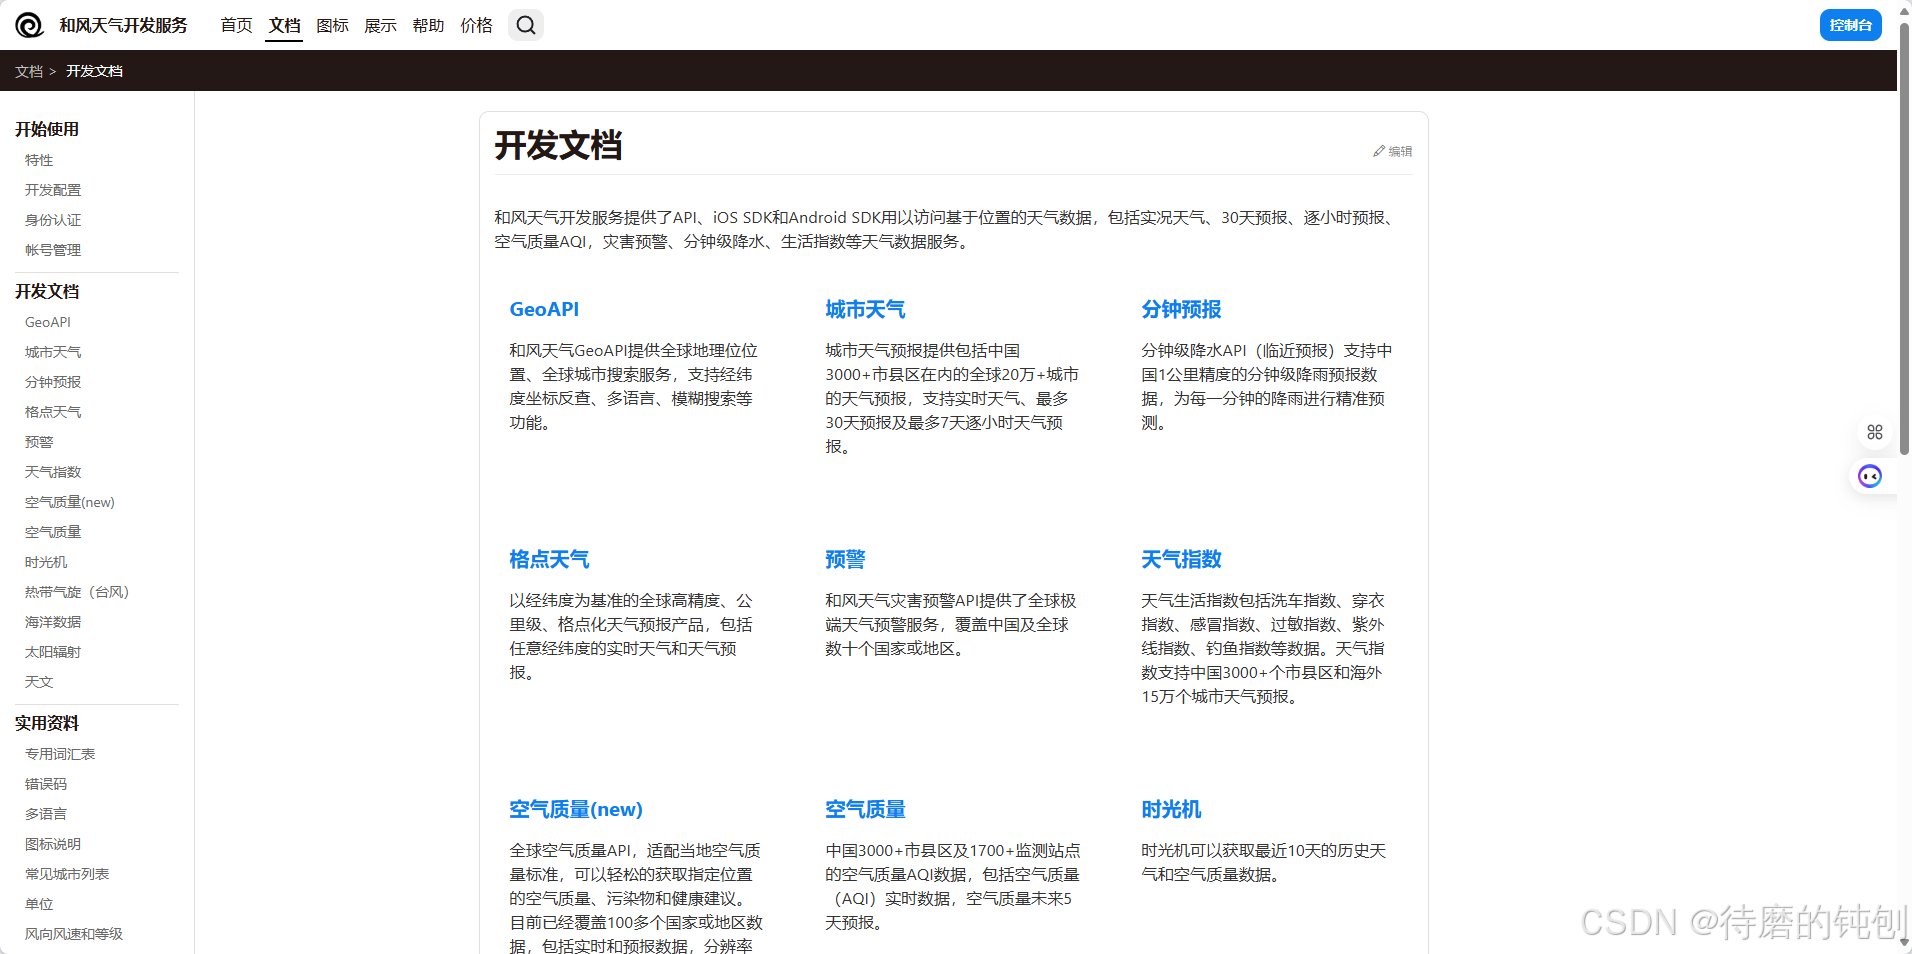Select 太阳辐射 in the sidebar

(x=53, y=652)
